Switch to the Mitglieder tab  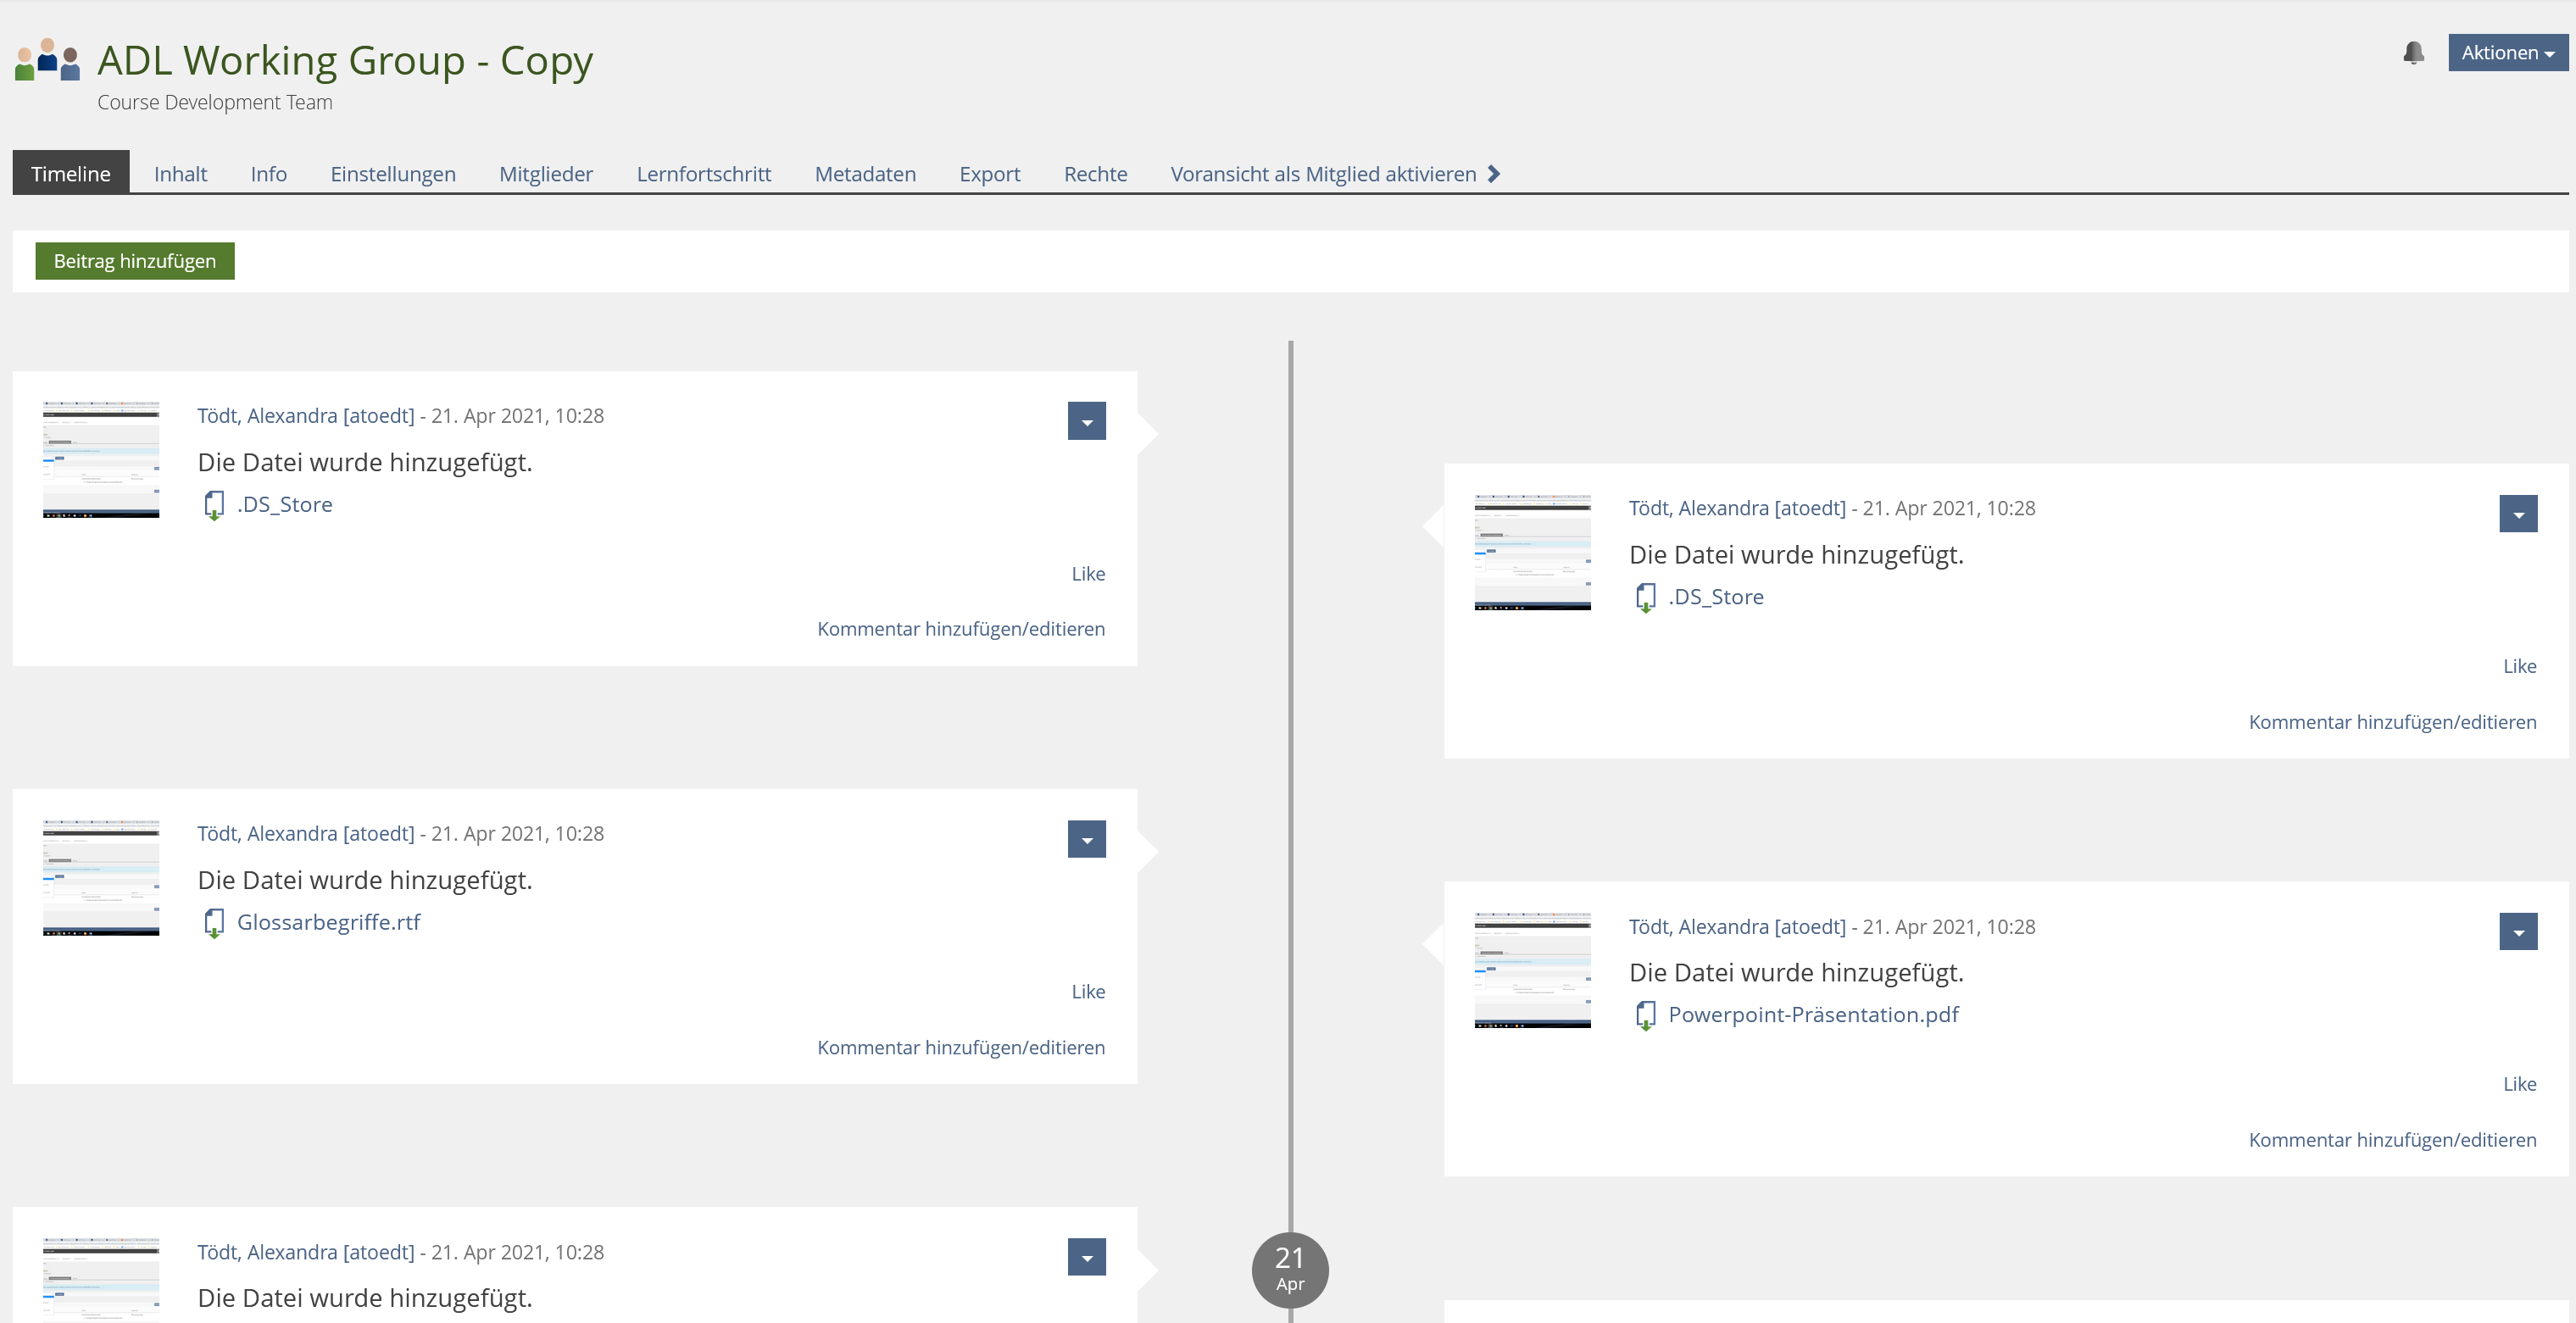pyautogui.click(x=545, y=174)
